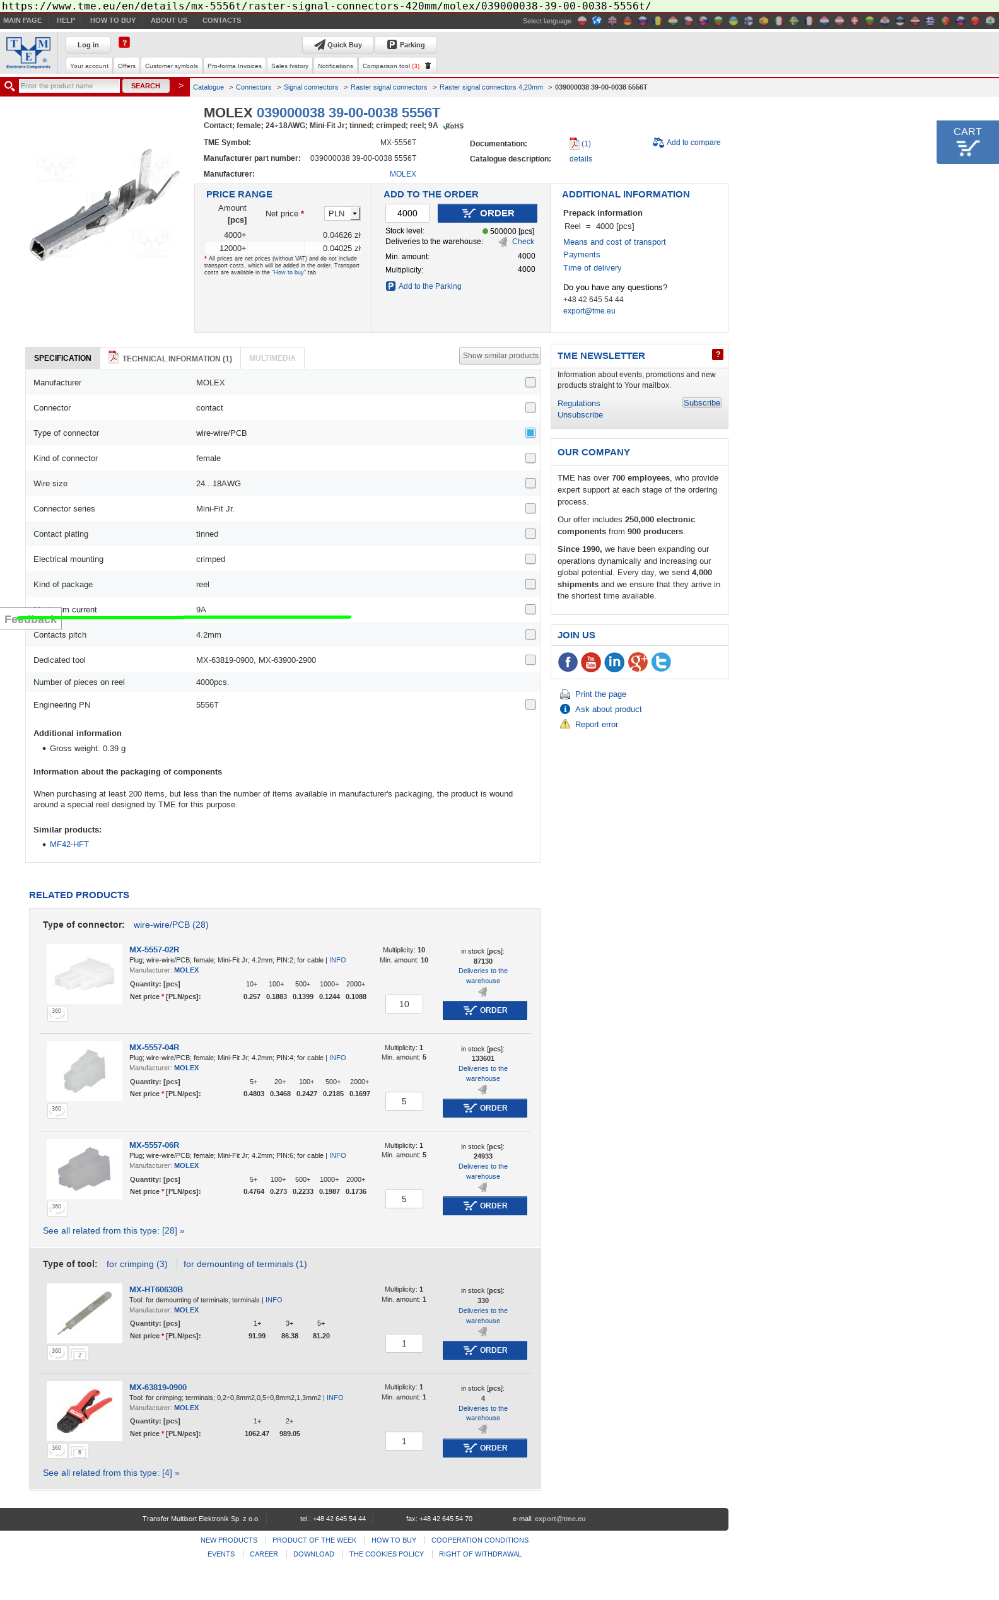The width and height of the screenshot is (999, 1600).
Task: Open the MX-5557-02R product link
Action: pyautogui.click(x=154, y=949)
